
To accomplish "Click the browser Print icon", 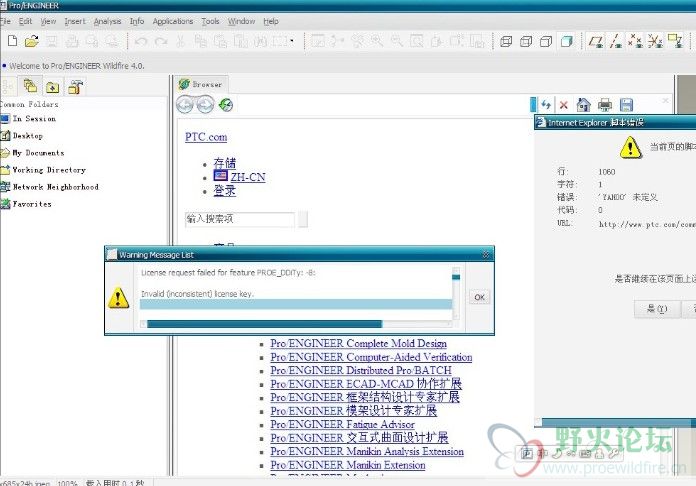I will [x=605, y=105].
